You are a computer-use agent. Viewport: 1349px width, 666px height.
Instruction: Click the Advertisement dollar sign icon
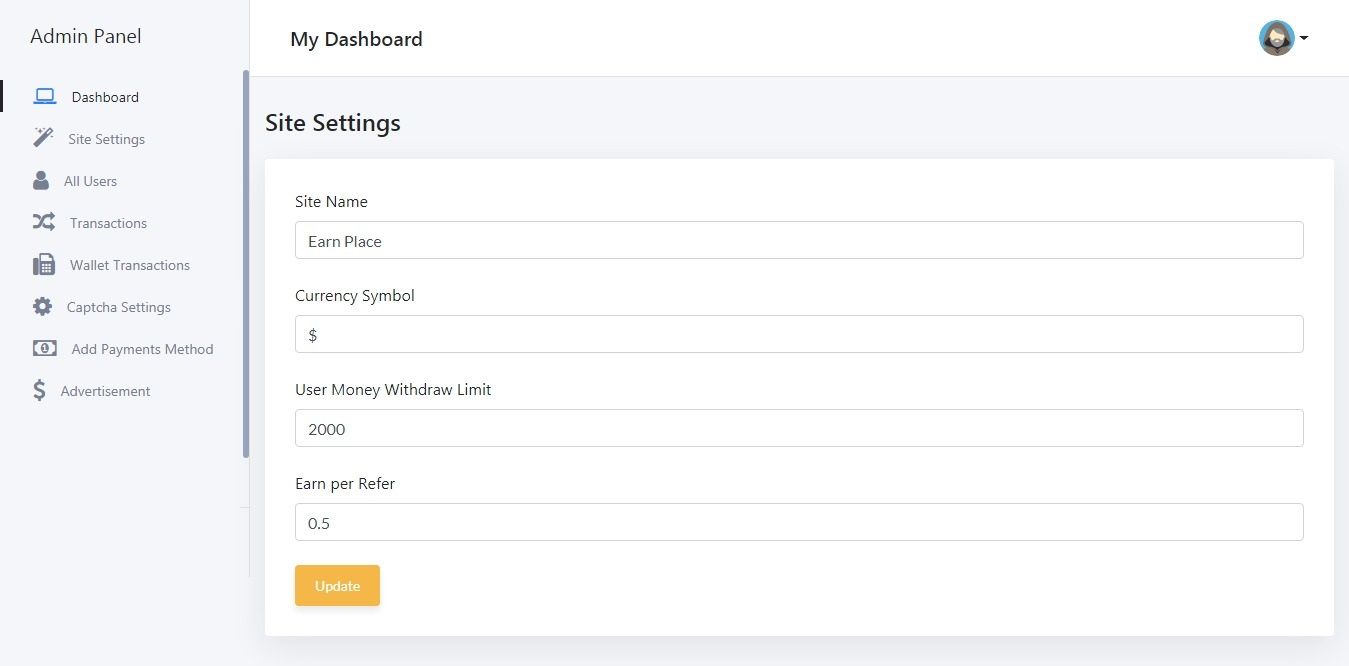(39, 390)
